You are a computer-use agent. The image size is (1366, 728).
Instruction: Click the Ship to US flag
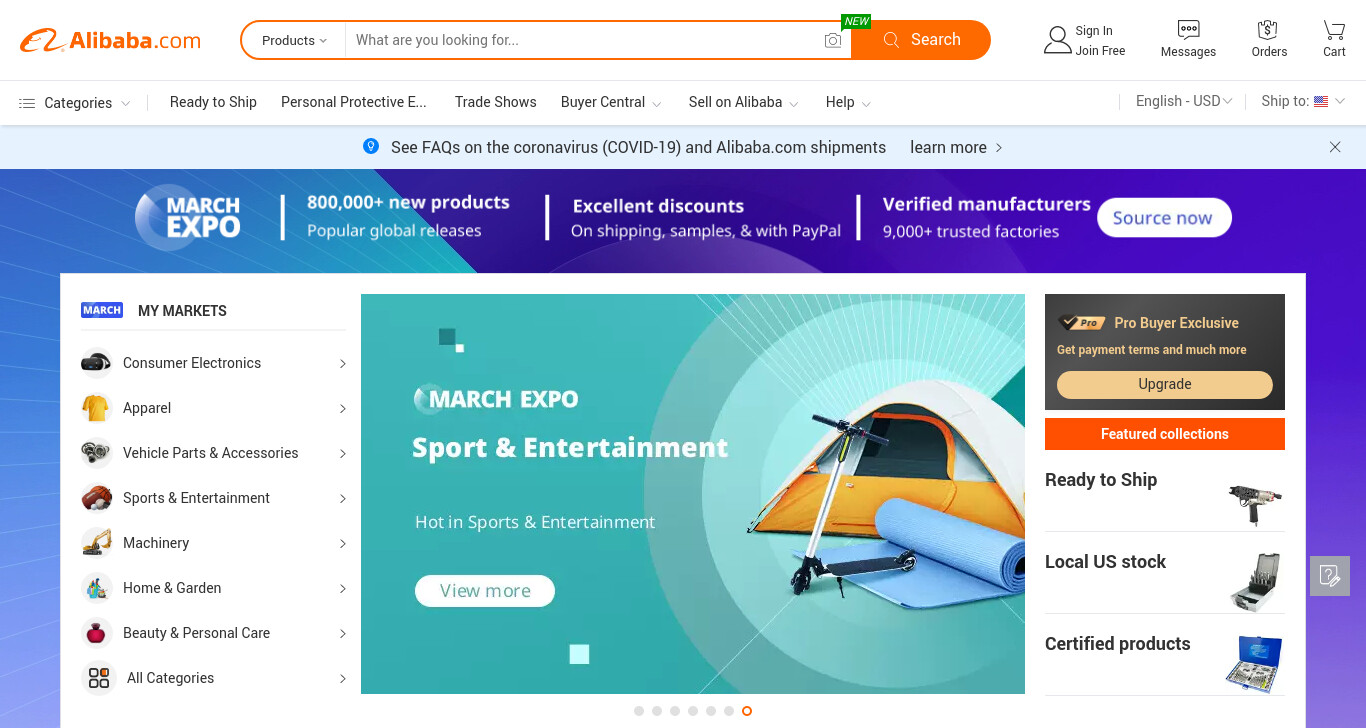(x=1321, y=101)
